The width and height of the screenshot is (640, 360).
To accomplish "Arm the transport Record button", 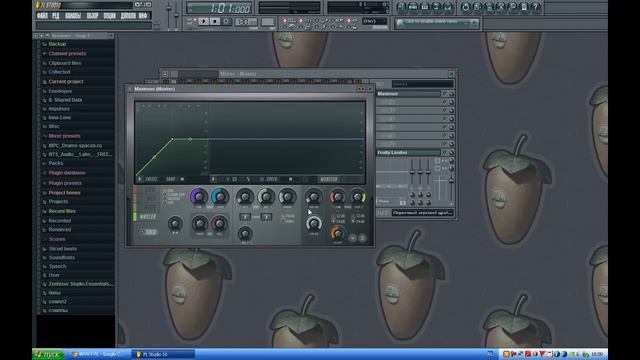I will click(226, 21).
